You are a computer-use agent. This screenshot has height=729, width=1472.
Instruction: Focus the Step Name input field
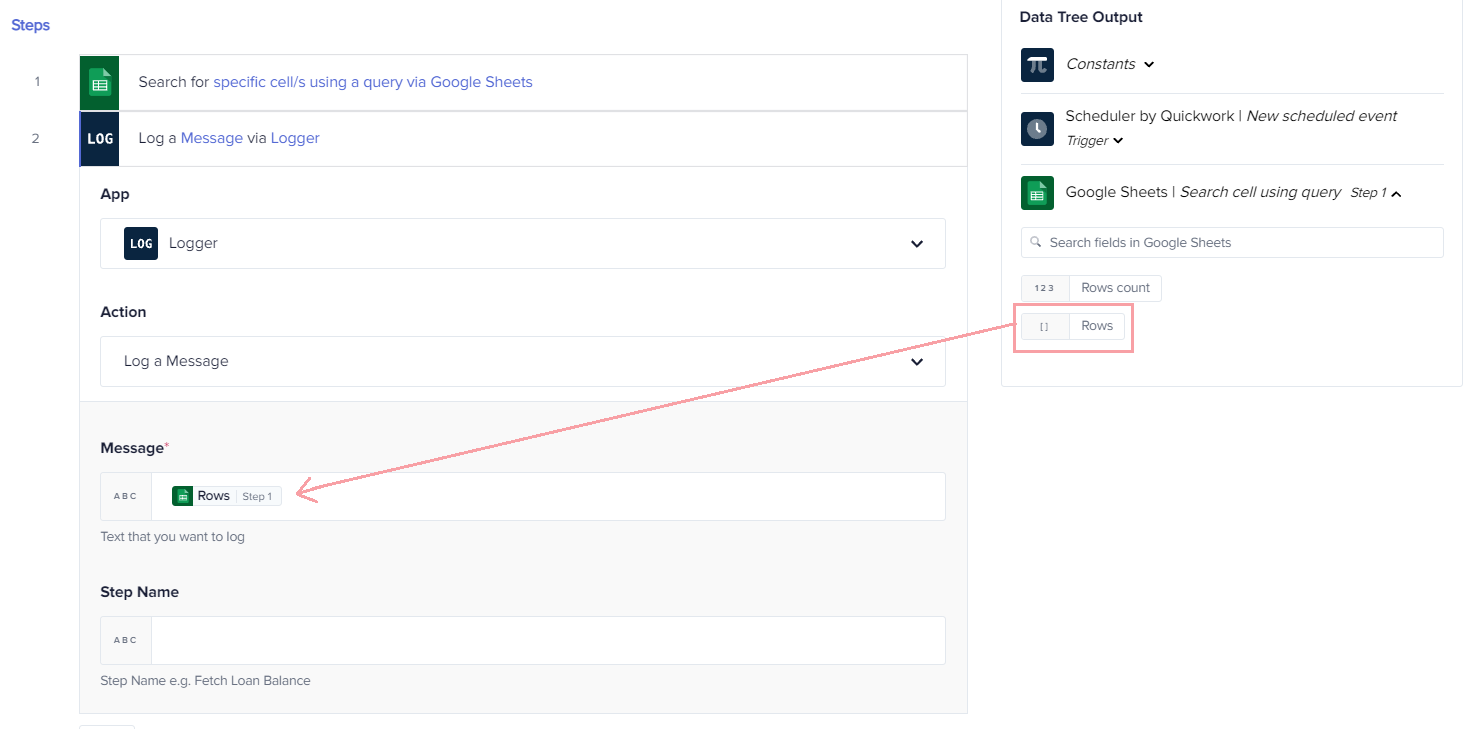548,640
